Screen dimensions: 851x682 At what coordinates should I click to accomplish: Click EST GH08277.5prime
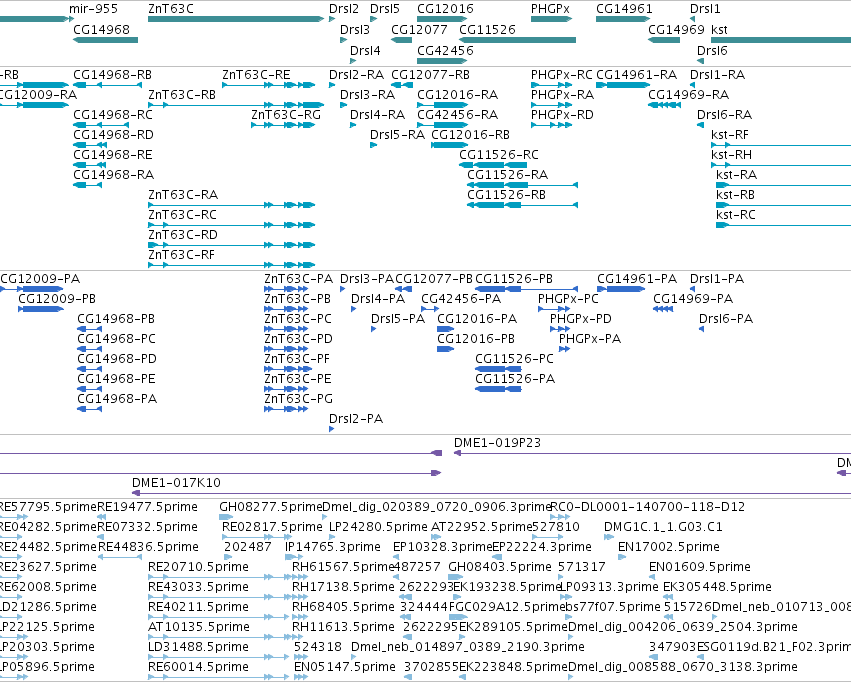[x=271, y=506]
